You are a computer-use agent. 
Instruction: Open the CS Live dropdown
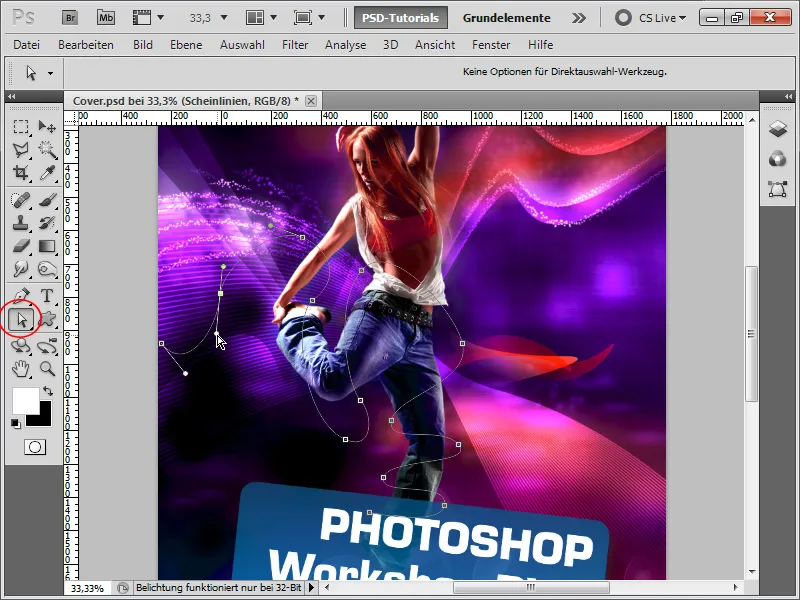pos(651,18)
